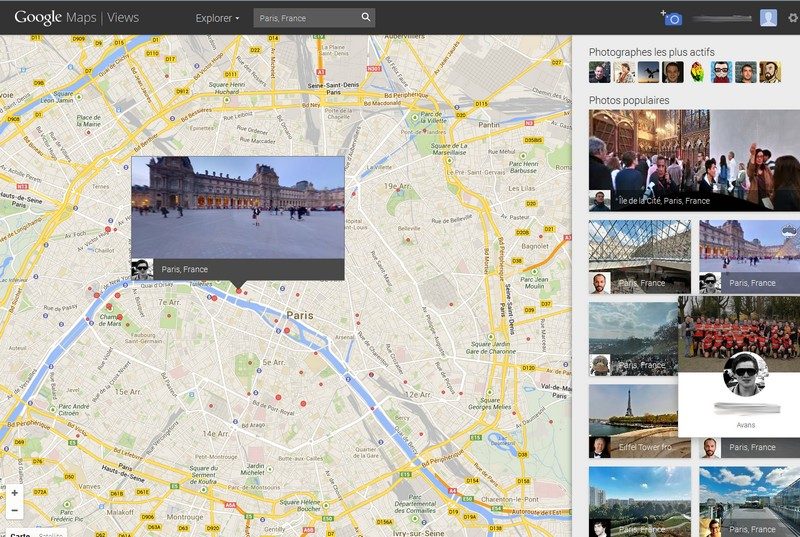Click author avatar on Île de la Cité photo
Screen dimensions: 800x537
[x=599, y=201]
